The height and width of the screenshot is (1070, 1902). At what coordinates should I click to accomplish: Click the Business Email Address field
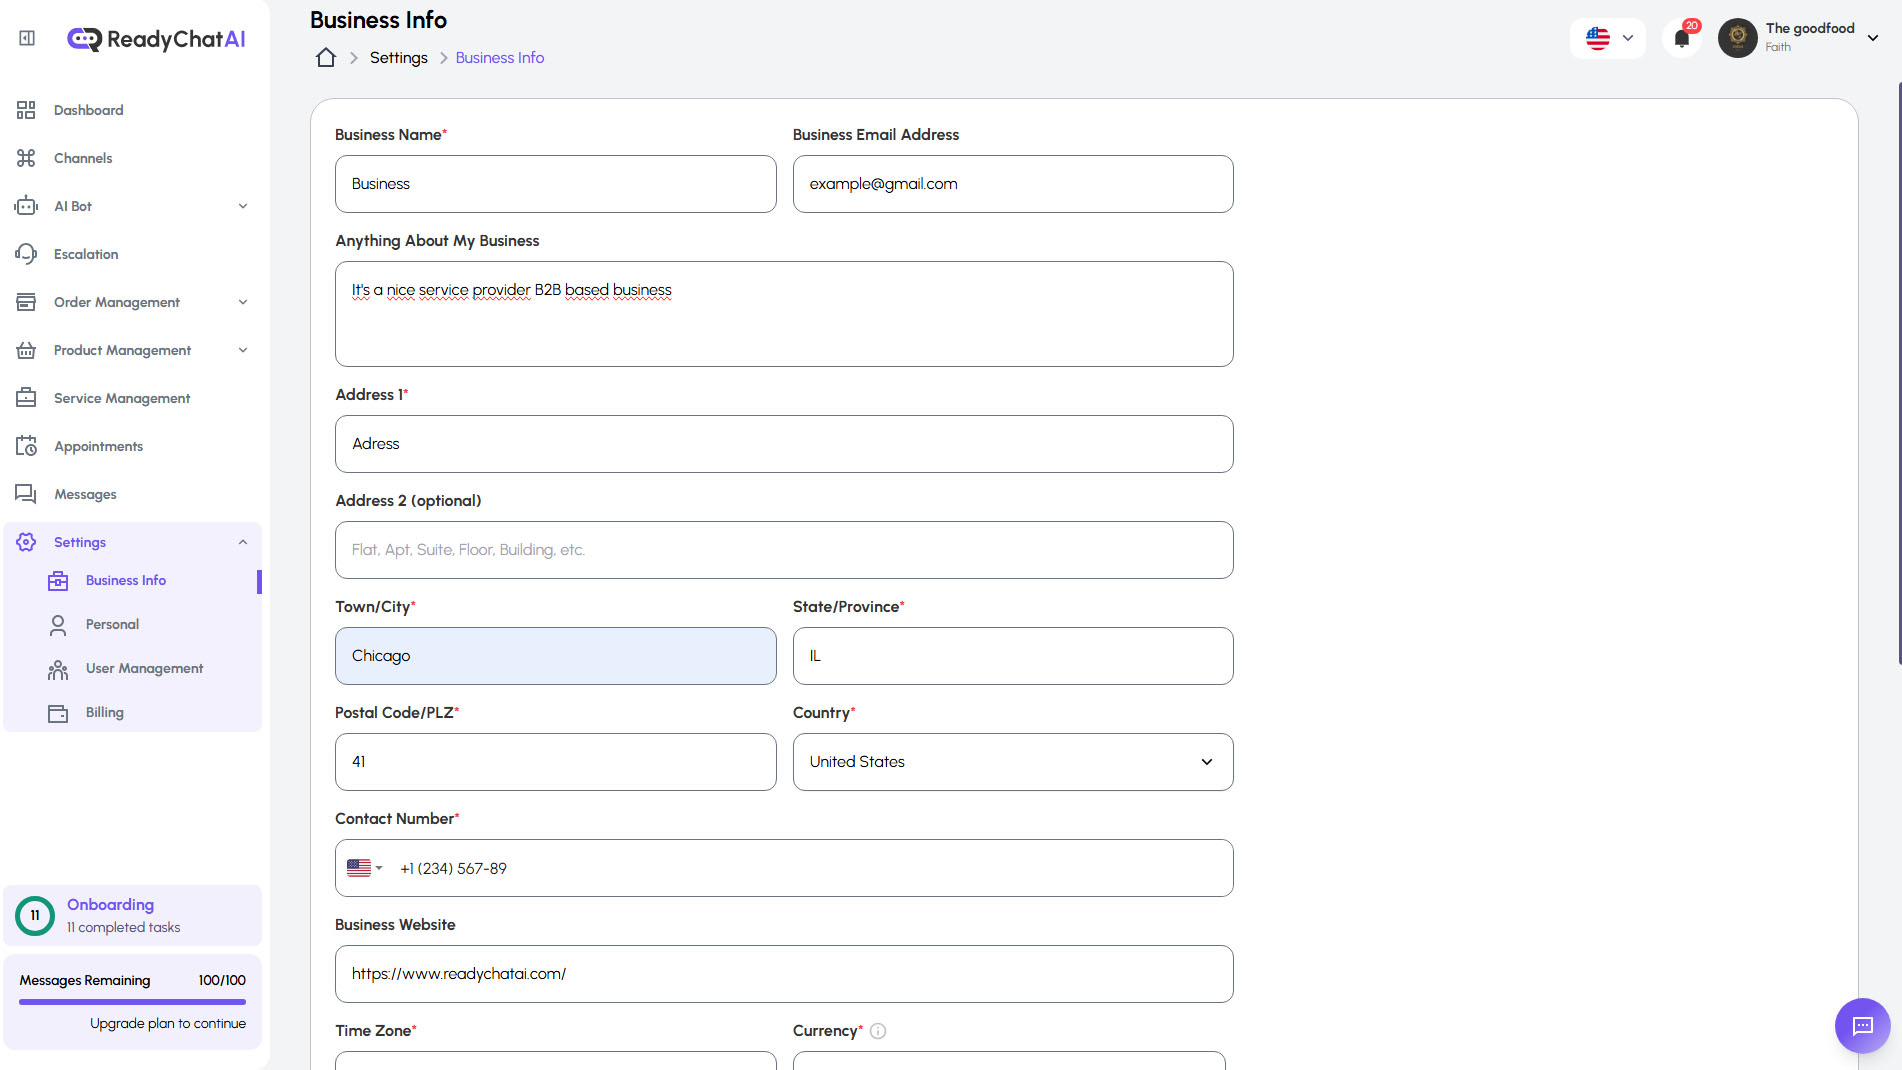pyautogui.click(x=1012, y=184)
